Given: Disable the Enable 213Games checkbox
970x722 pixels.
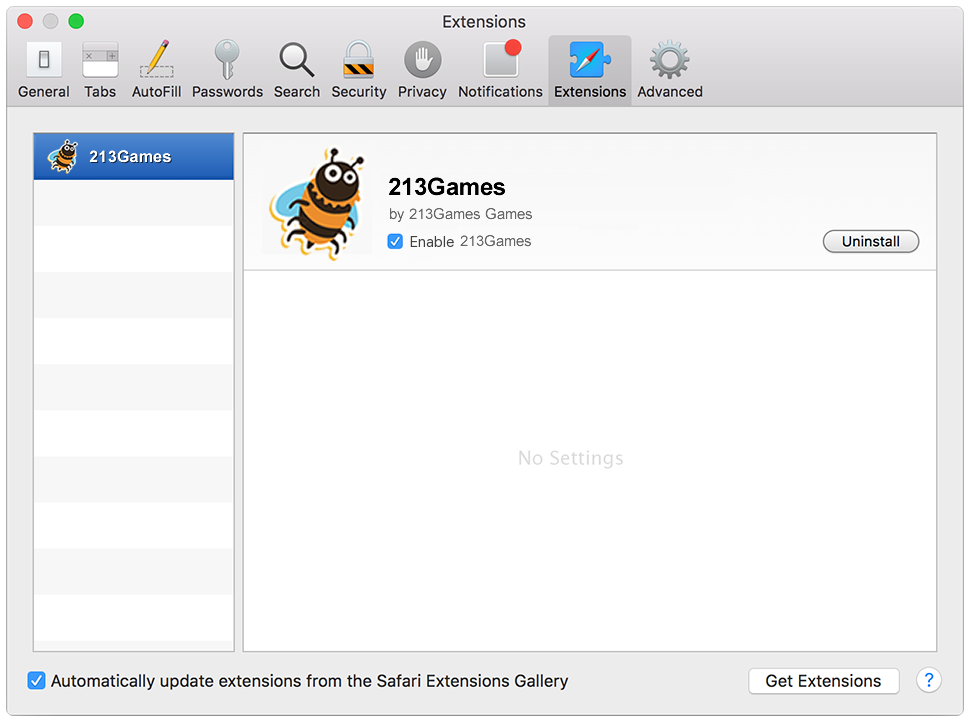Looking at the screenshot, I should point(395,241).
